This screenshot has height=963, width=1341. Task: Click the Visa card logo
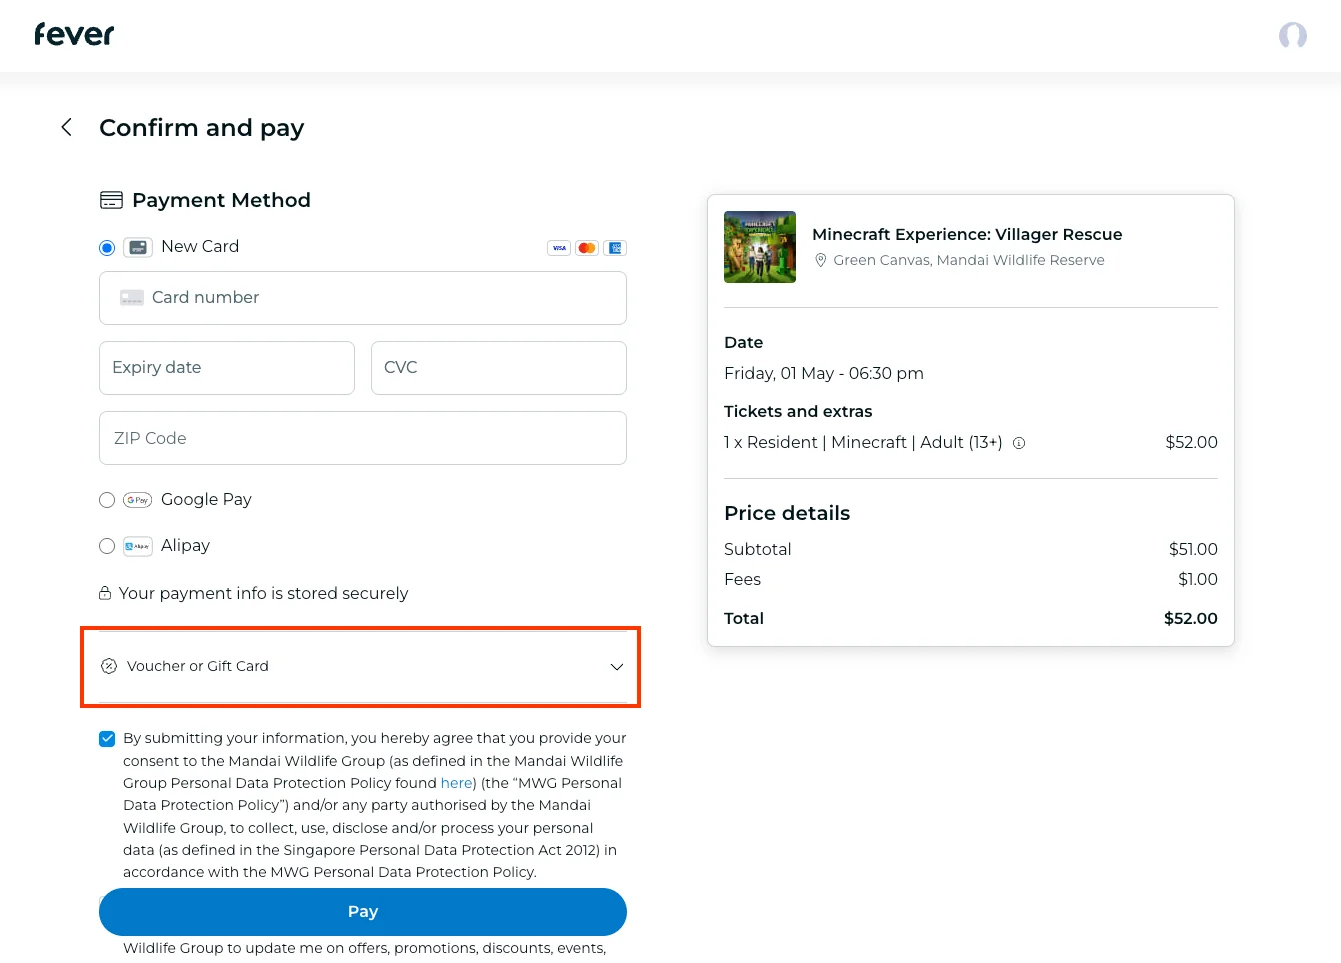tap(559, 248)
